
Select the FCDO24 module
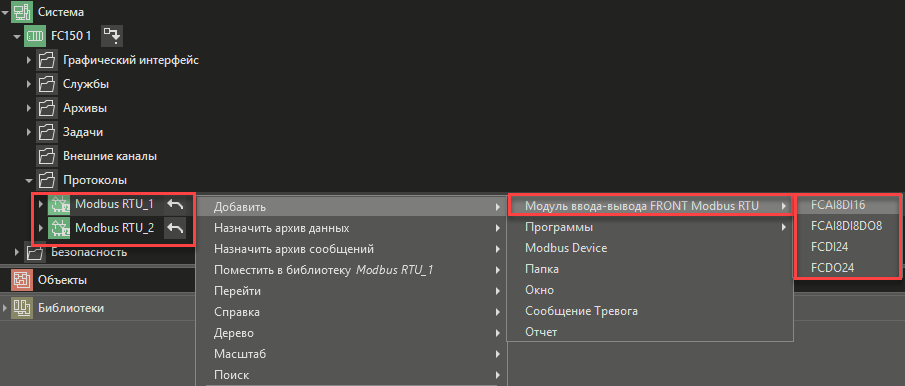pyautogui.click(x=847, y=268)
